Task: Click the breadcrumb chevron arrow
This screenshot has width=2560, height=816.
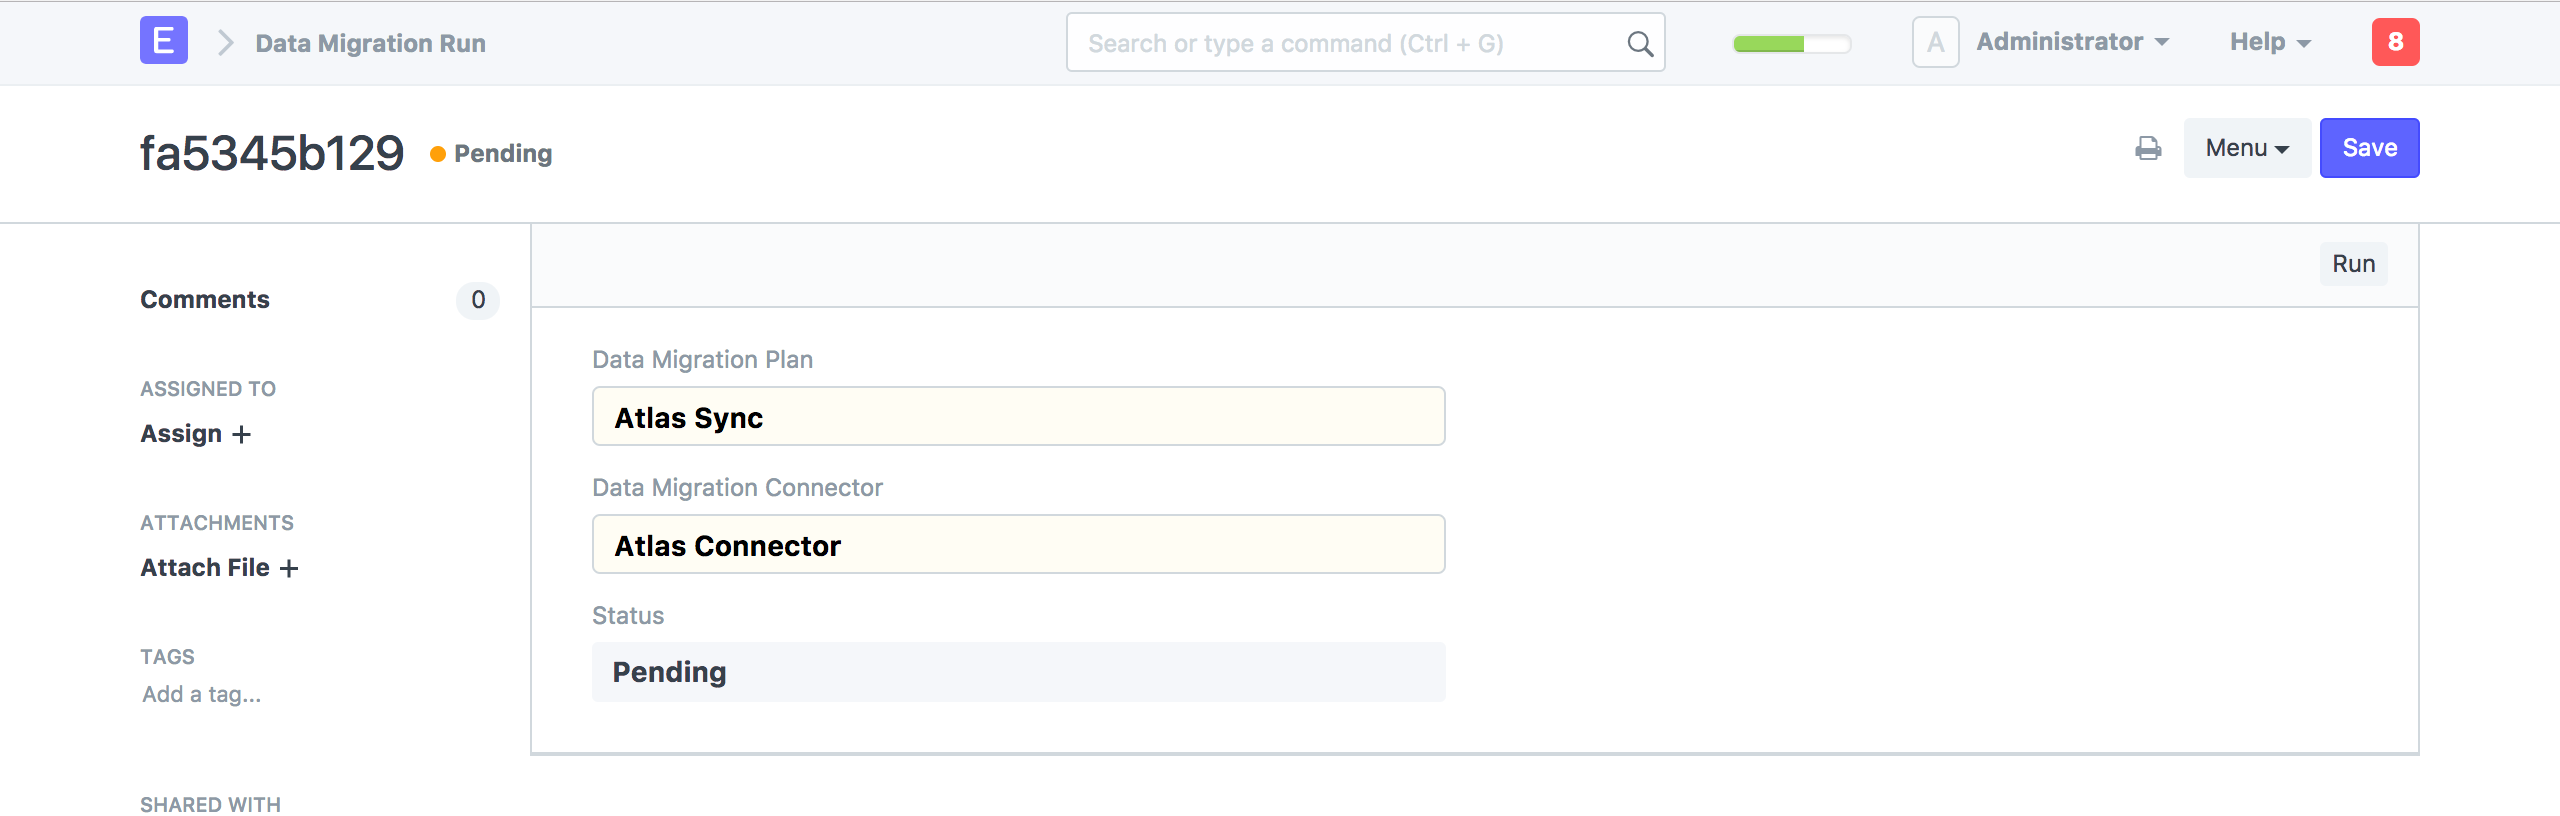Action: click(x=226, y=43)
